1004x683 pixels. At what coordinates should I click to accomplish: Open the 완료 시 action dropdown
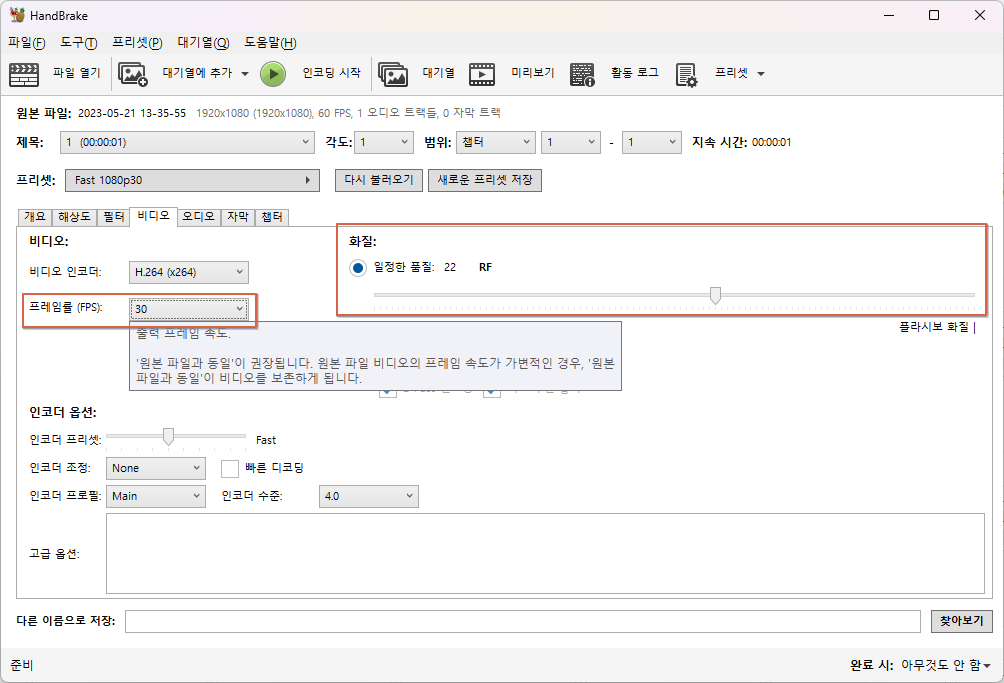946,665
